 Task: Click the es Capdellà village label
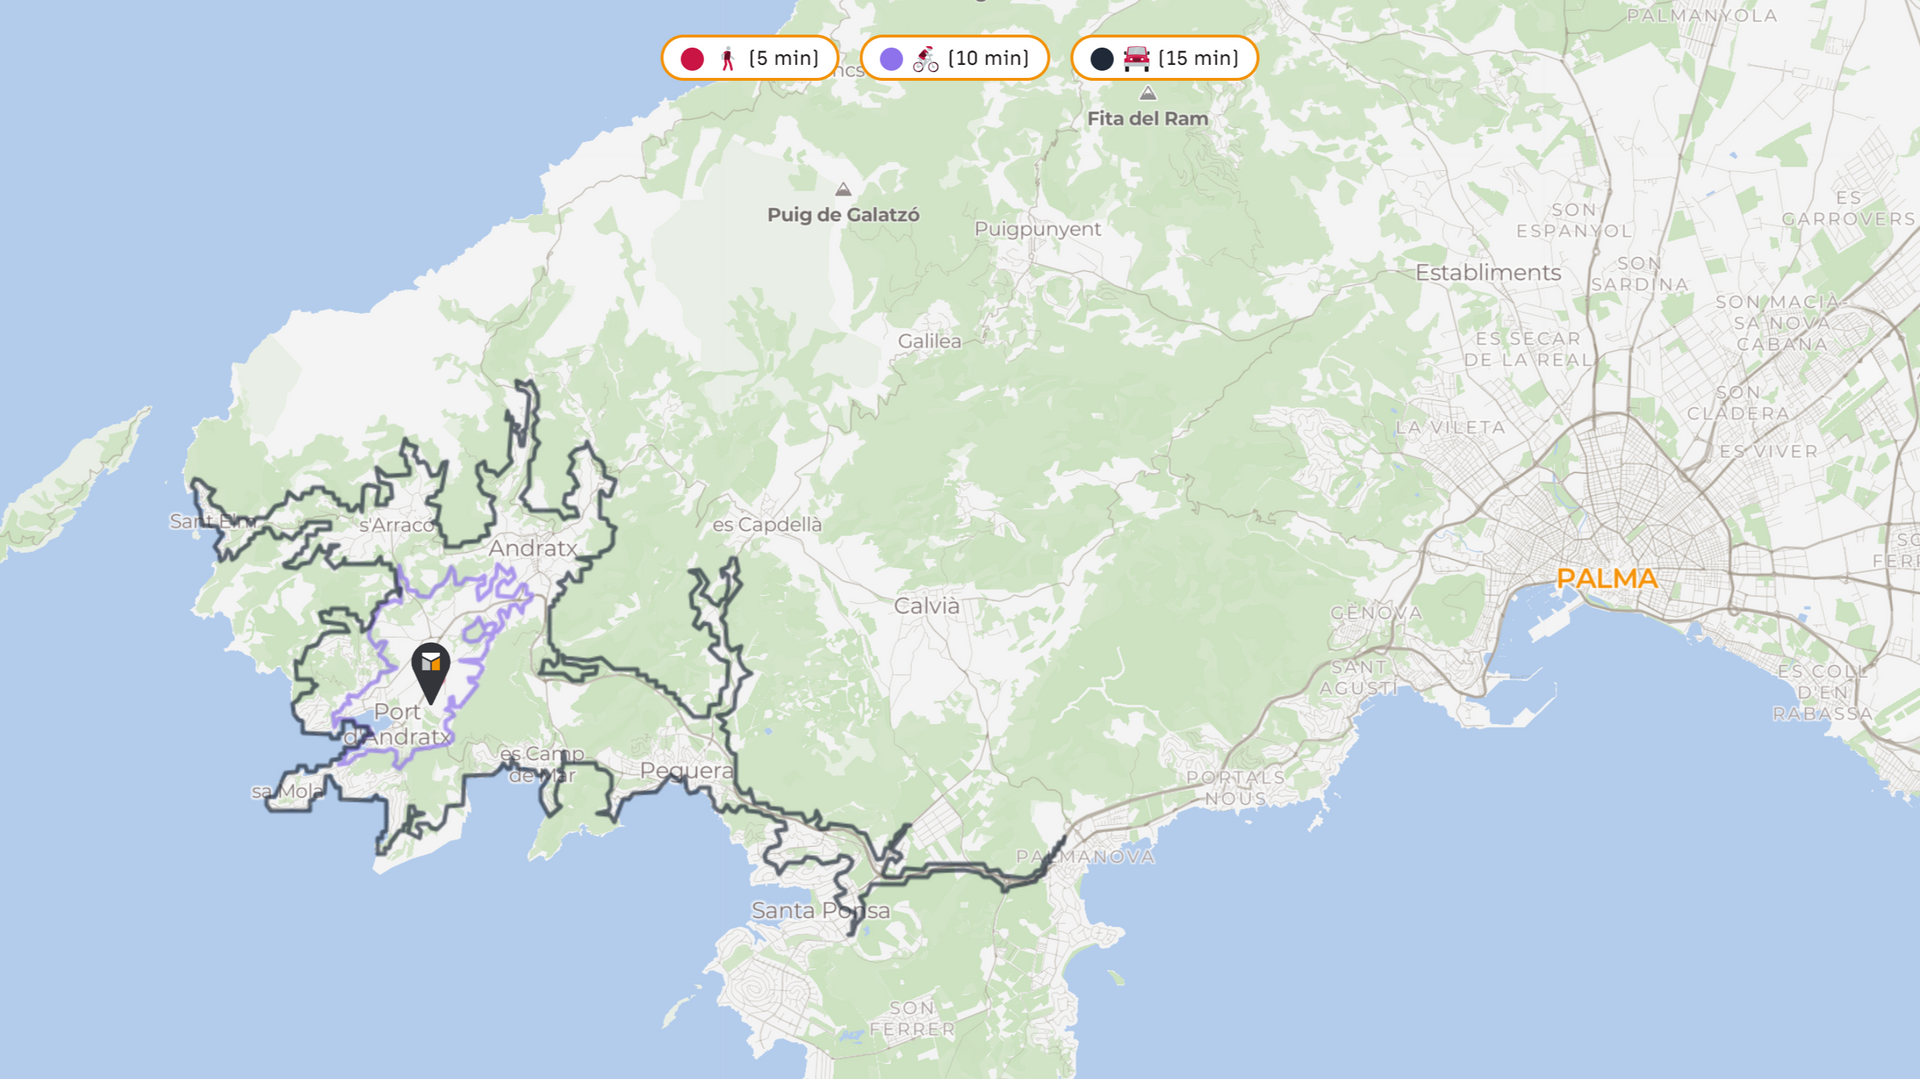click(x=766, y=524)
